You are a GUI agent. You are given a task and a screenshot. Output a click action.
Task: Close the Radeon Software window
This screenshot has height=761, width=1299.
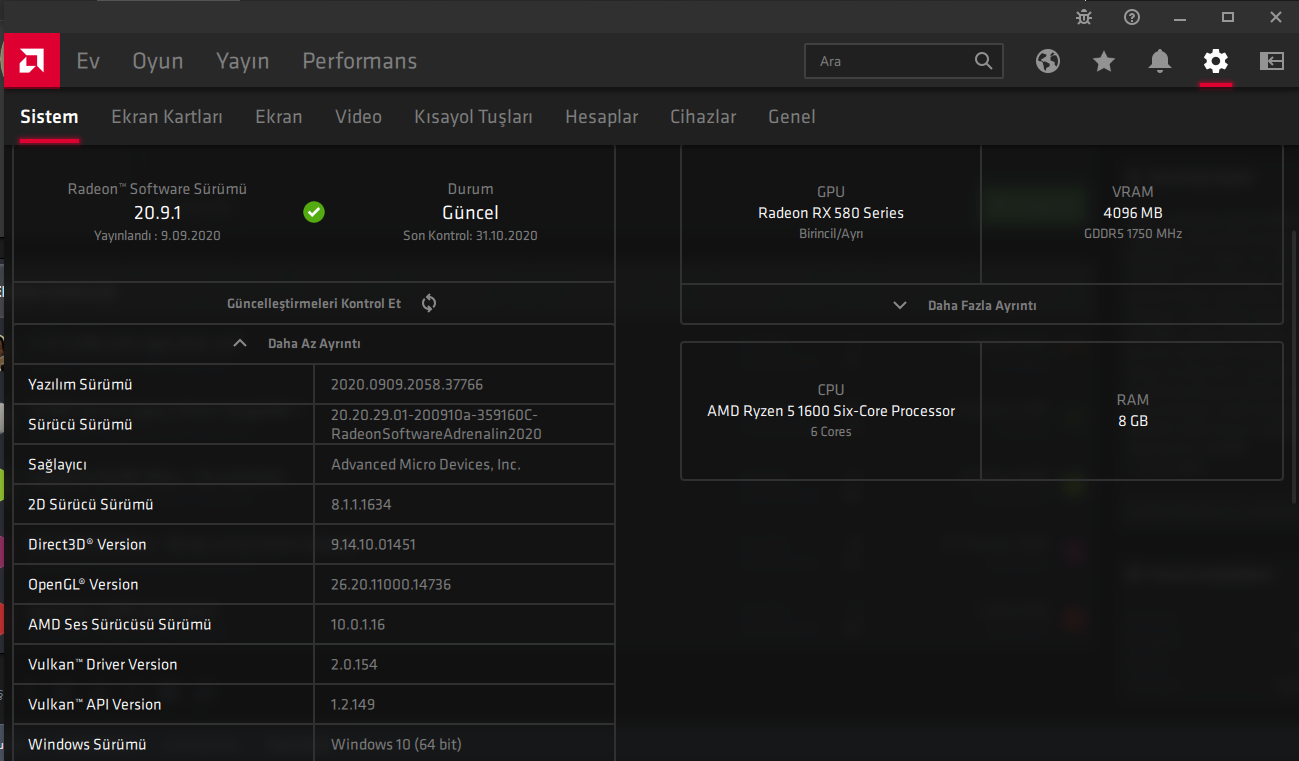(1276, 17)
